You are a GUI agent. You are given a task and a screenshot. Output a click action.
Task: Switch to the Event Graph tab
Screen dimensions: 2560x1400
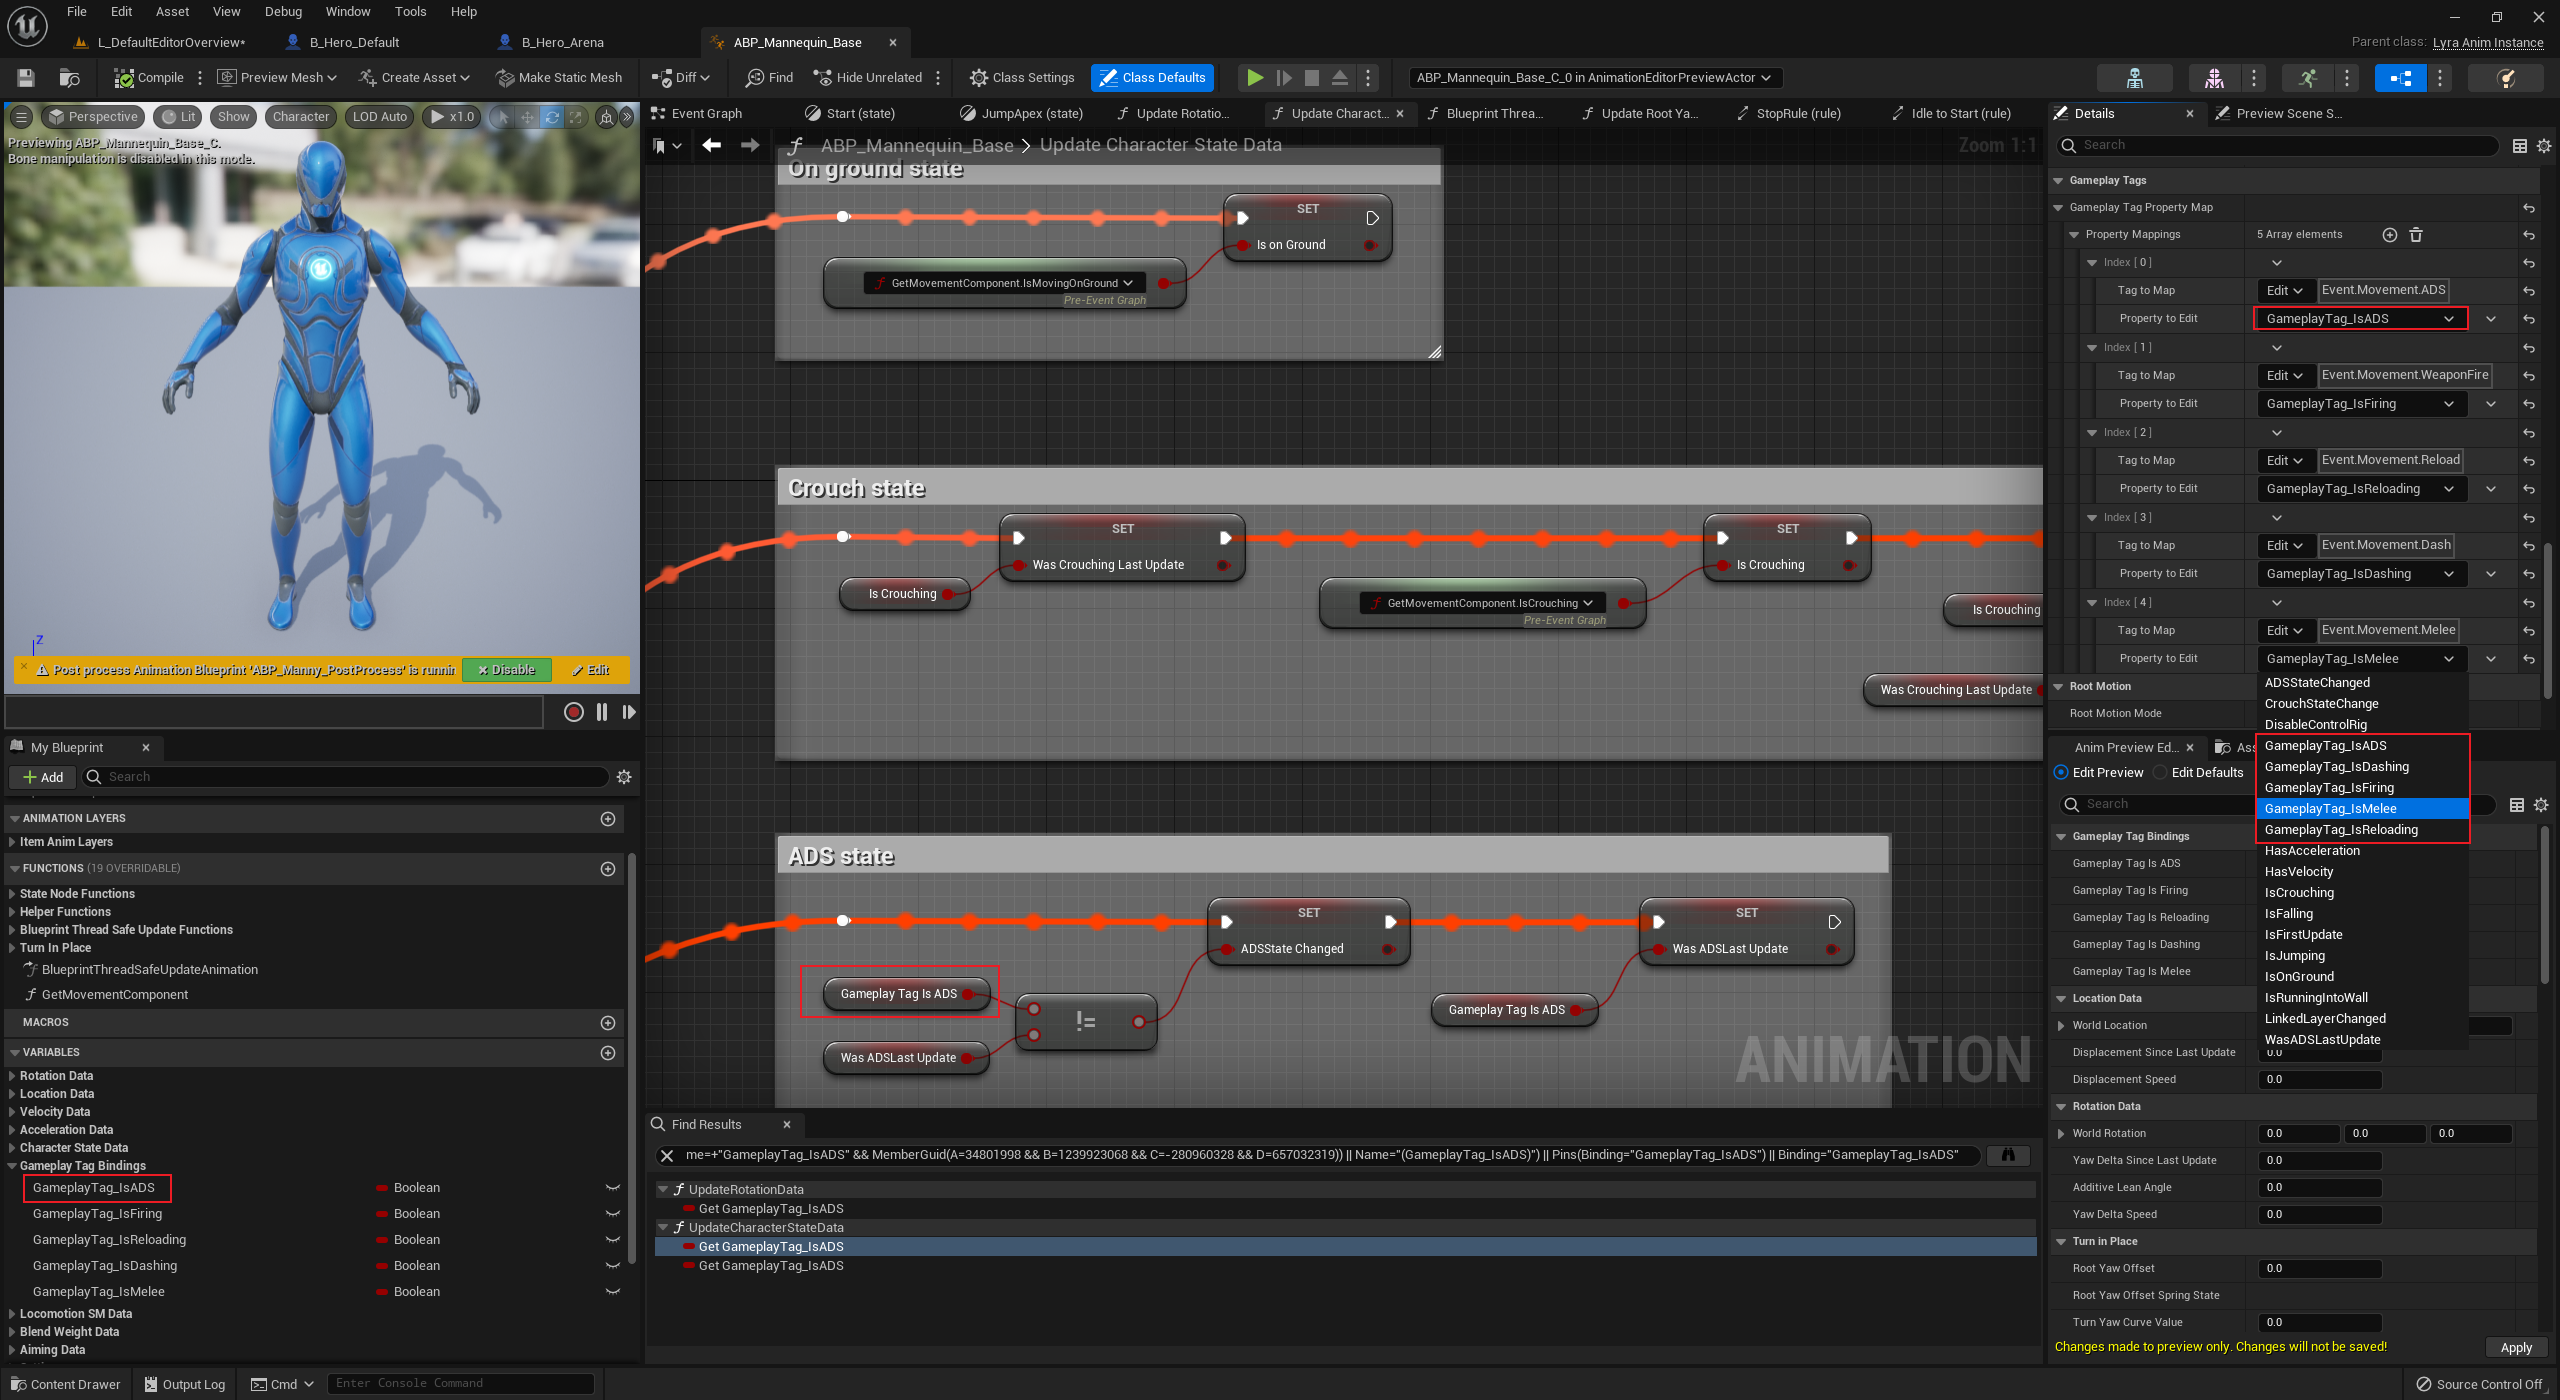pos(706,114)
